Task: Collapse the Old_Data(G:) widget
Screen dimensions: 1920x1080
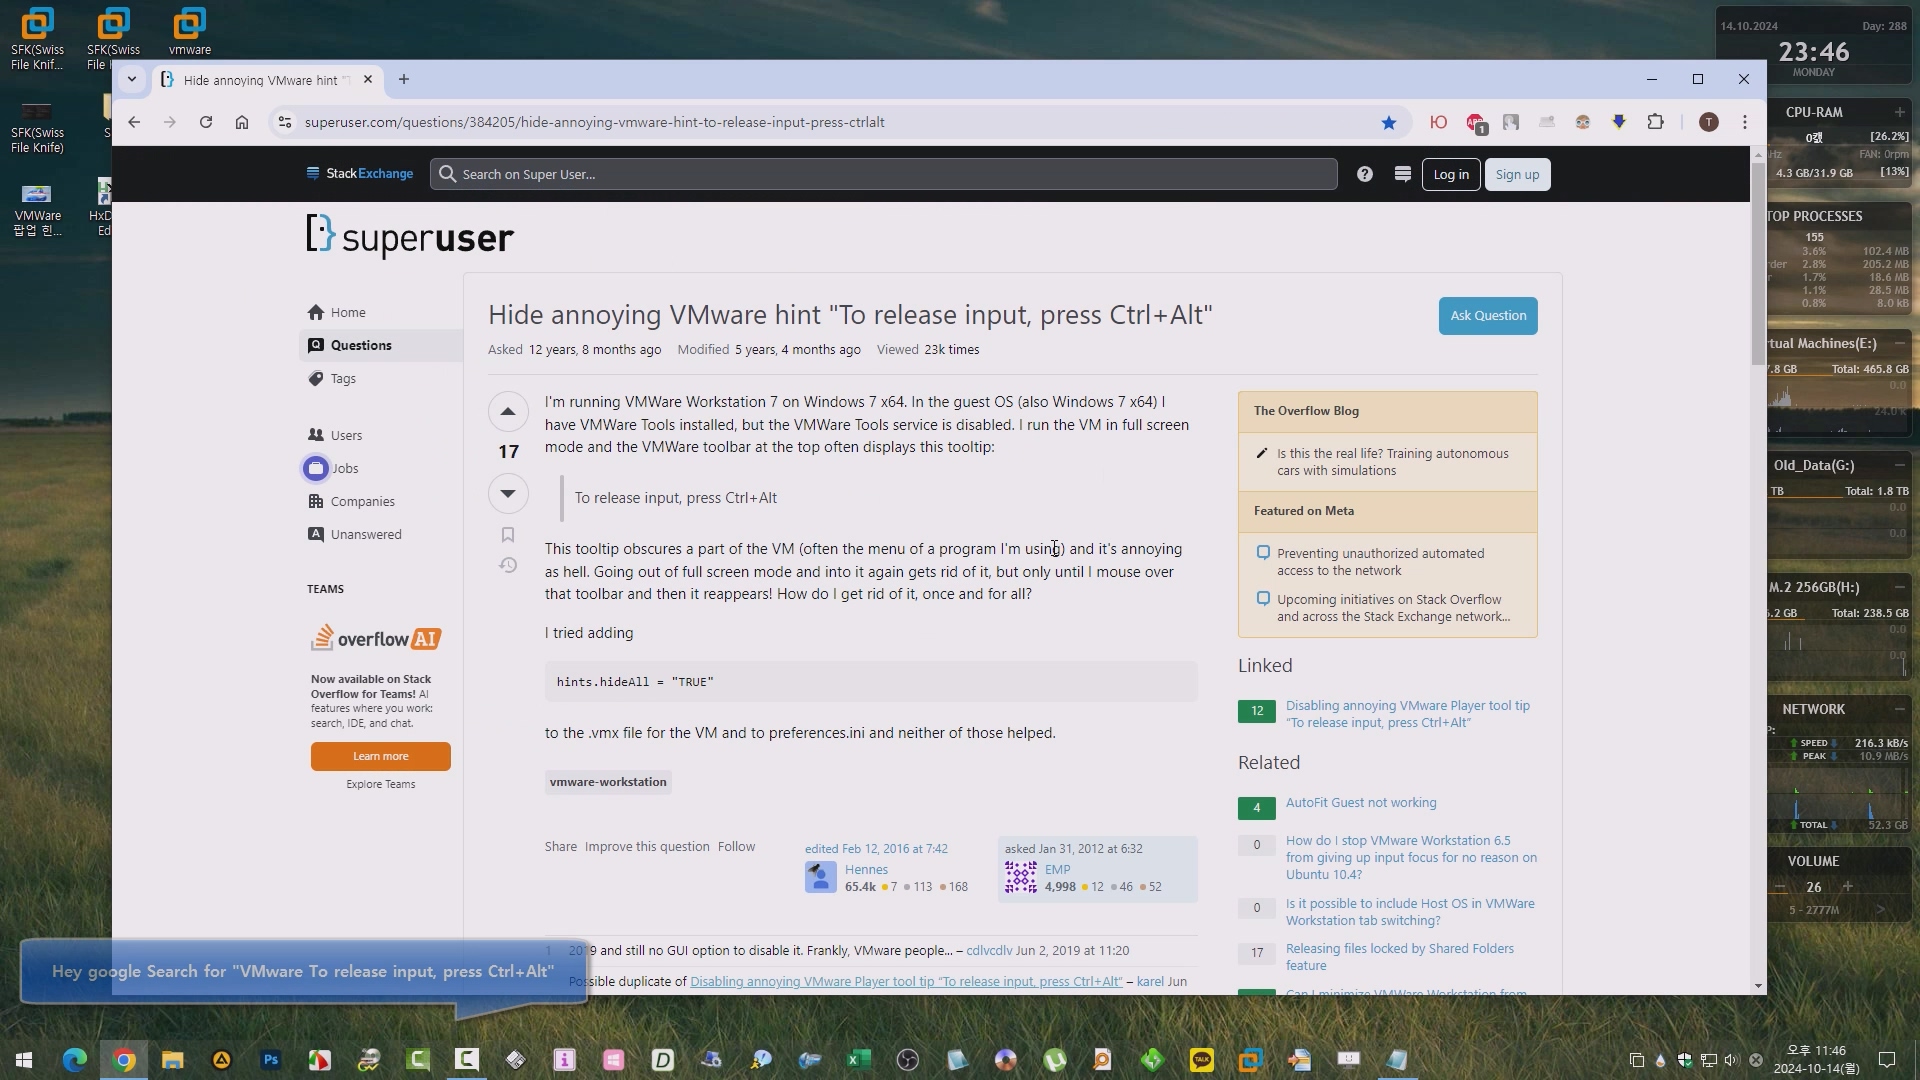Action: point(1899,465)
